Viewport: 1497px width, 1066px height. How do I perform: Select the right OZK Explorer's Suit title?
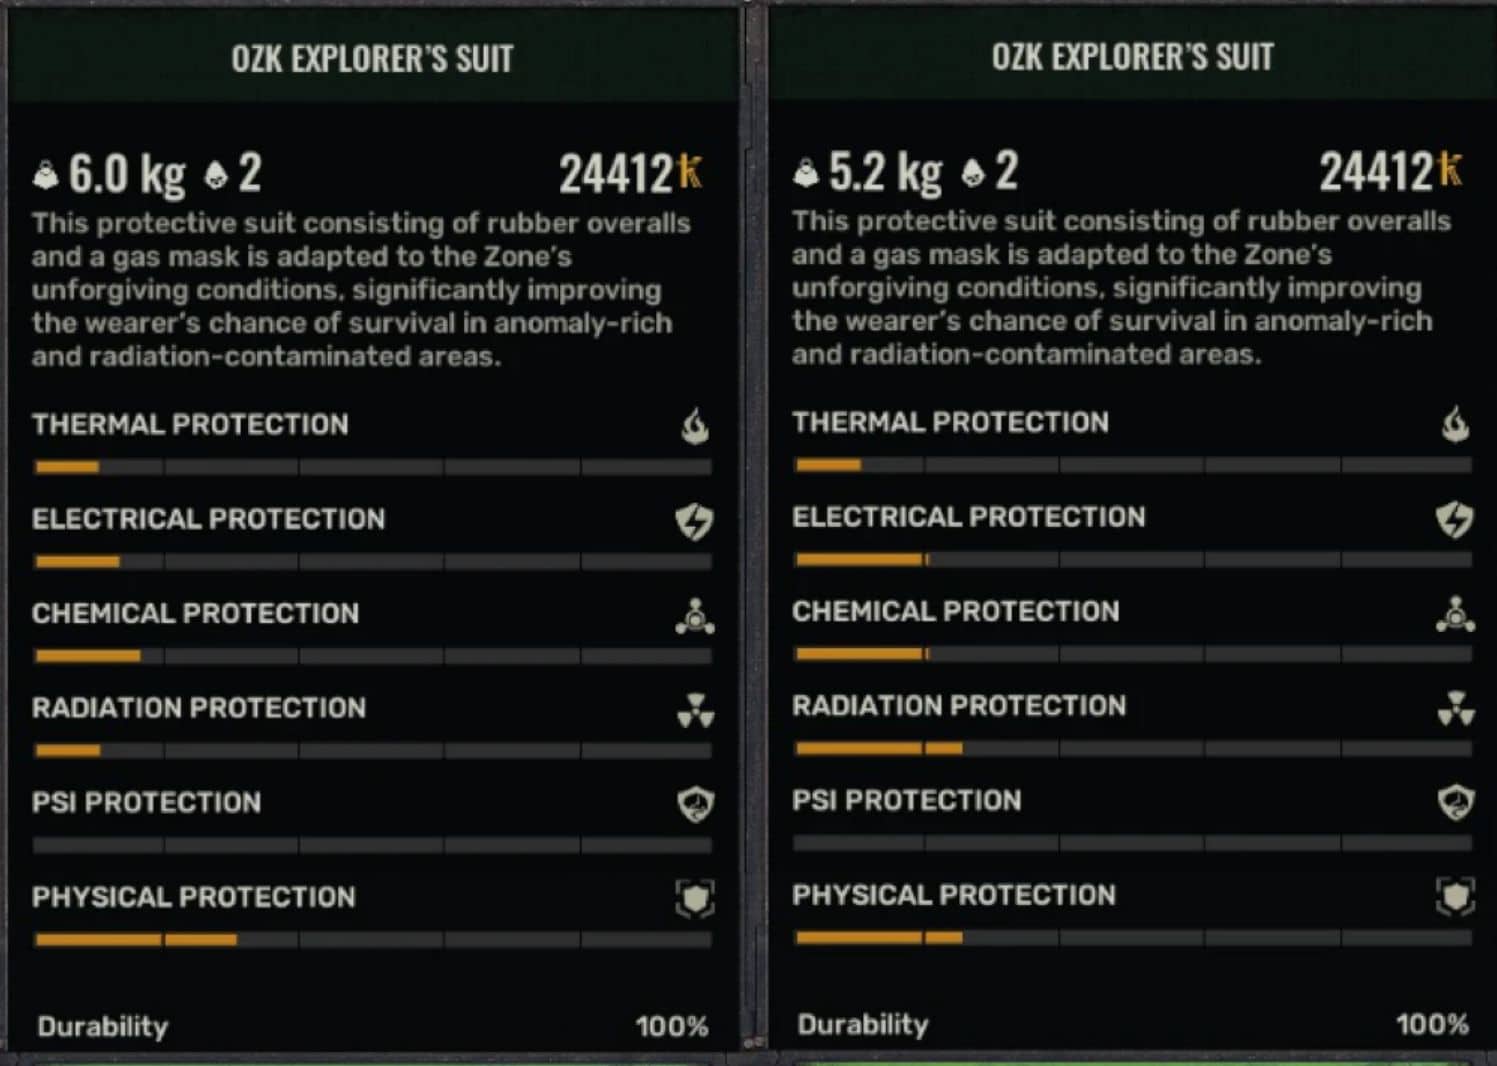[x=1132, y=57]
